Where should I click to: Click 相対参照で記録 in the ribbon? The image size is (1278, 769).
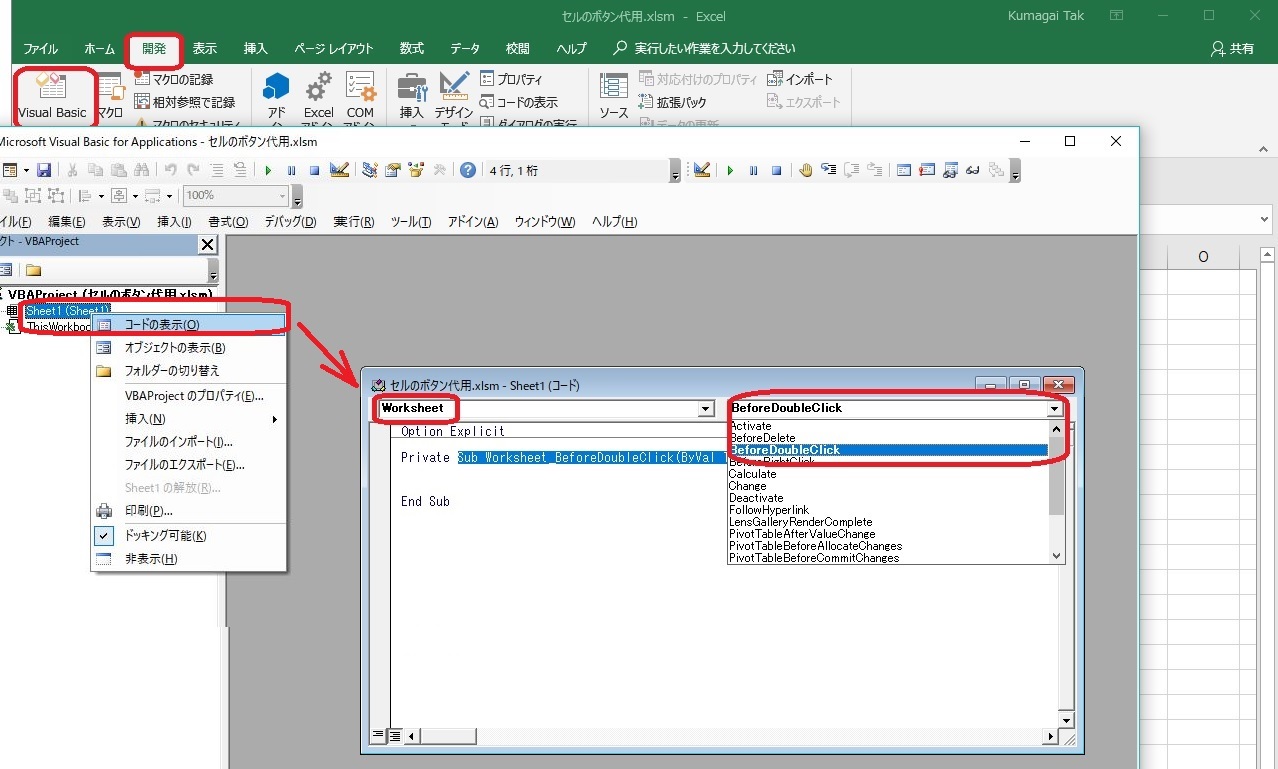click(185, 102)
